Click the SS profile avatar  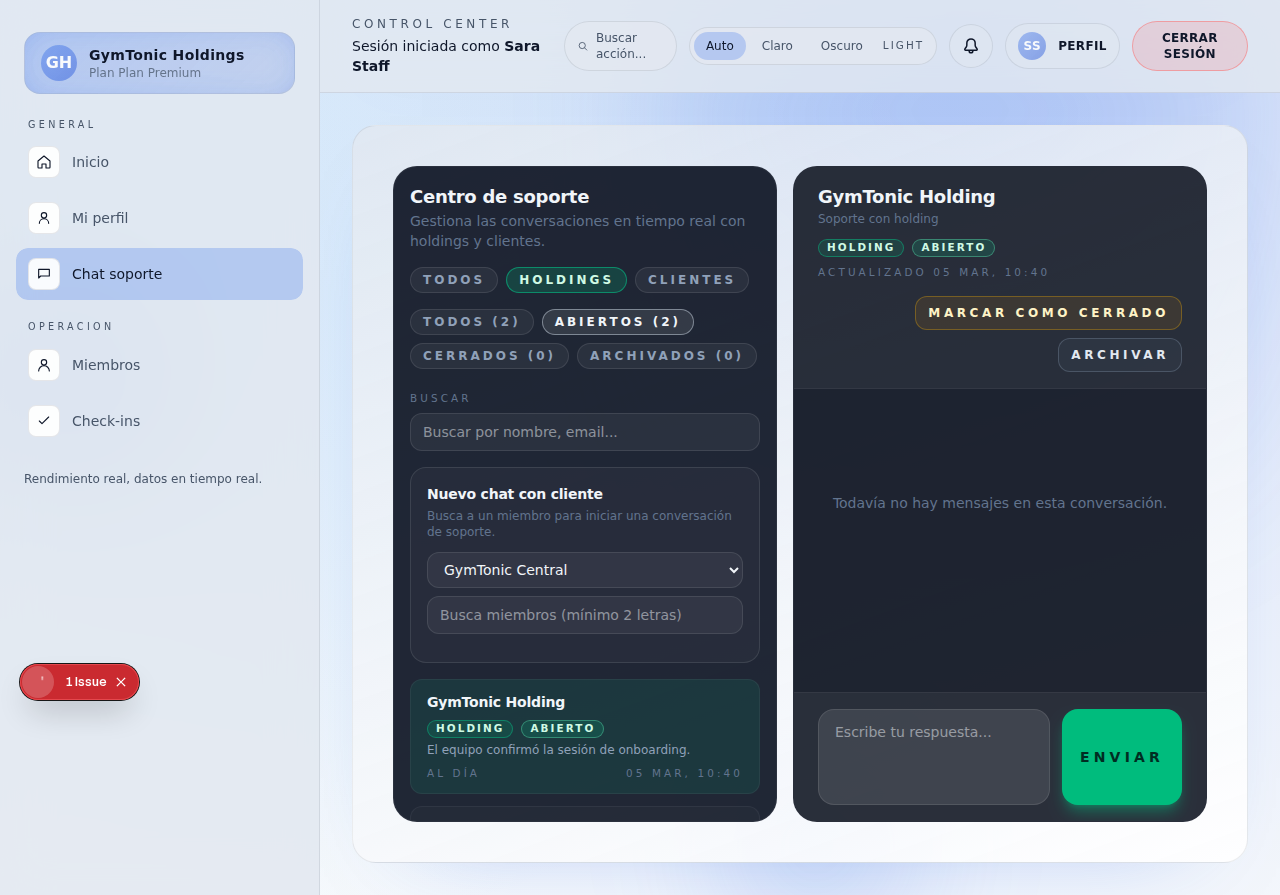1032,46
